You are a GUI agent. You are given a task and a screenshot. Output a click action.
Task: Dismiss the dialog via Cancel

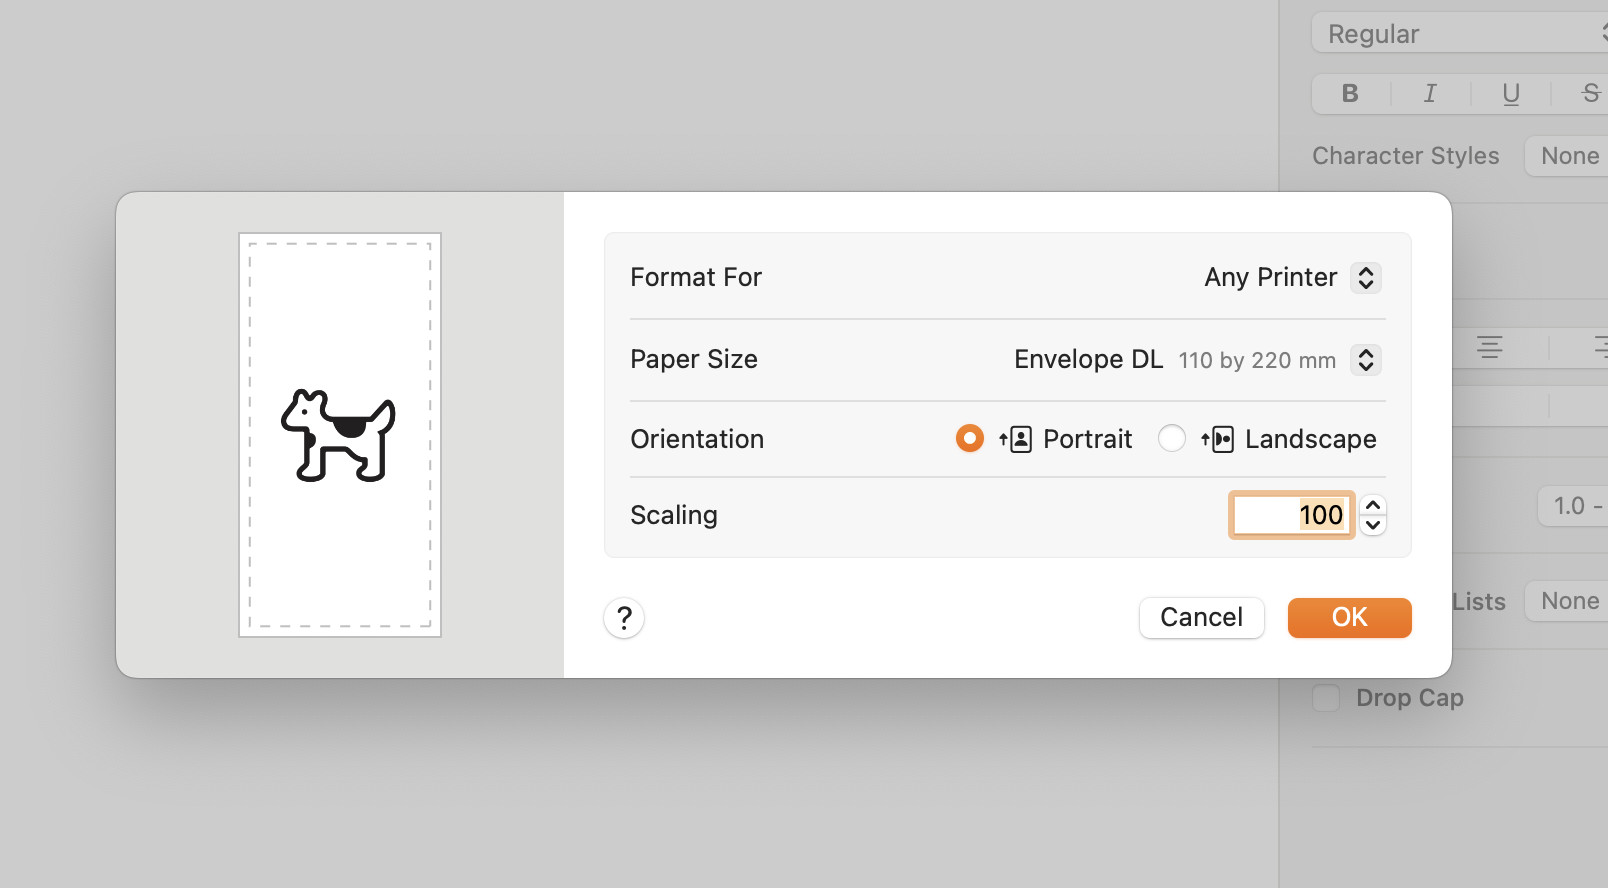click(x=1201, y=617)
